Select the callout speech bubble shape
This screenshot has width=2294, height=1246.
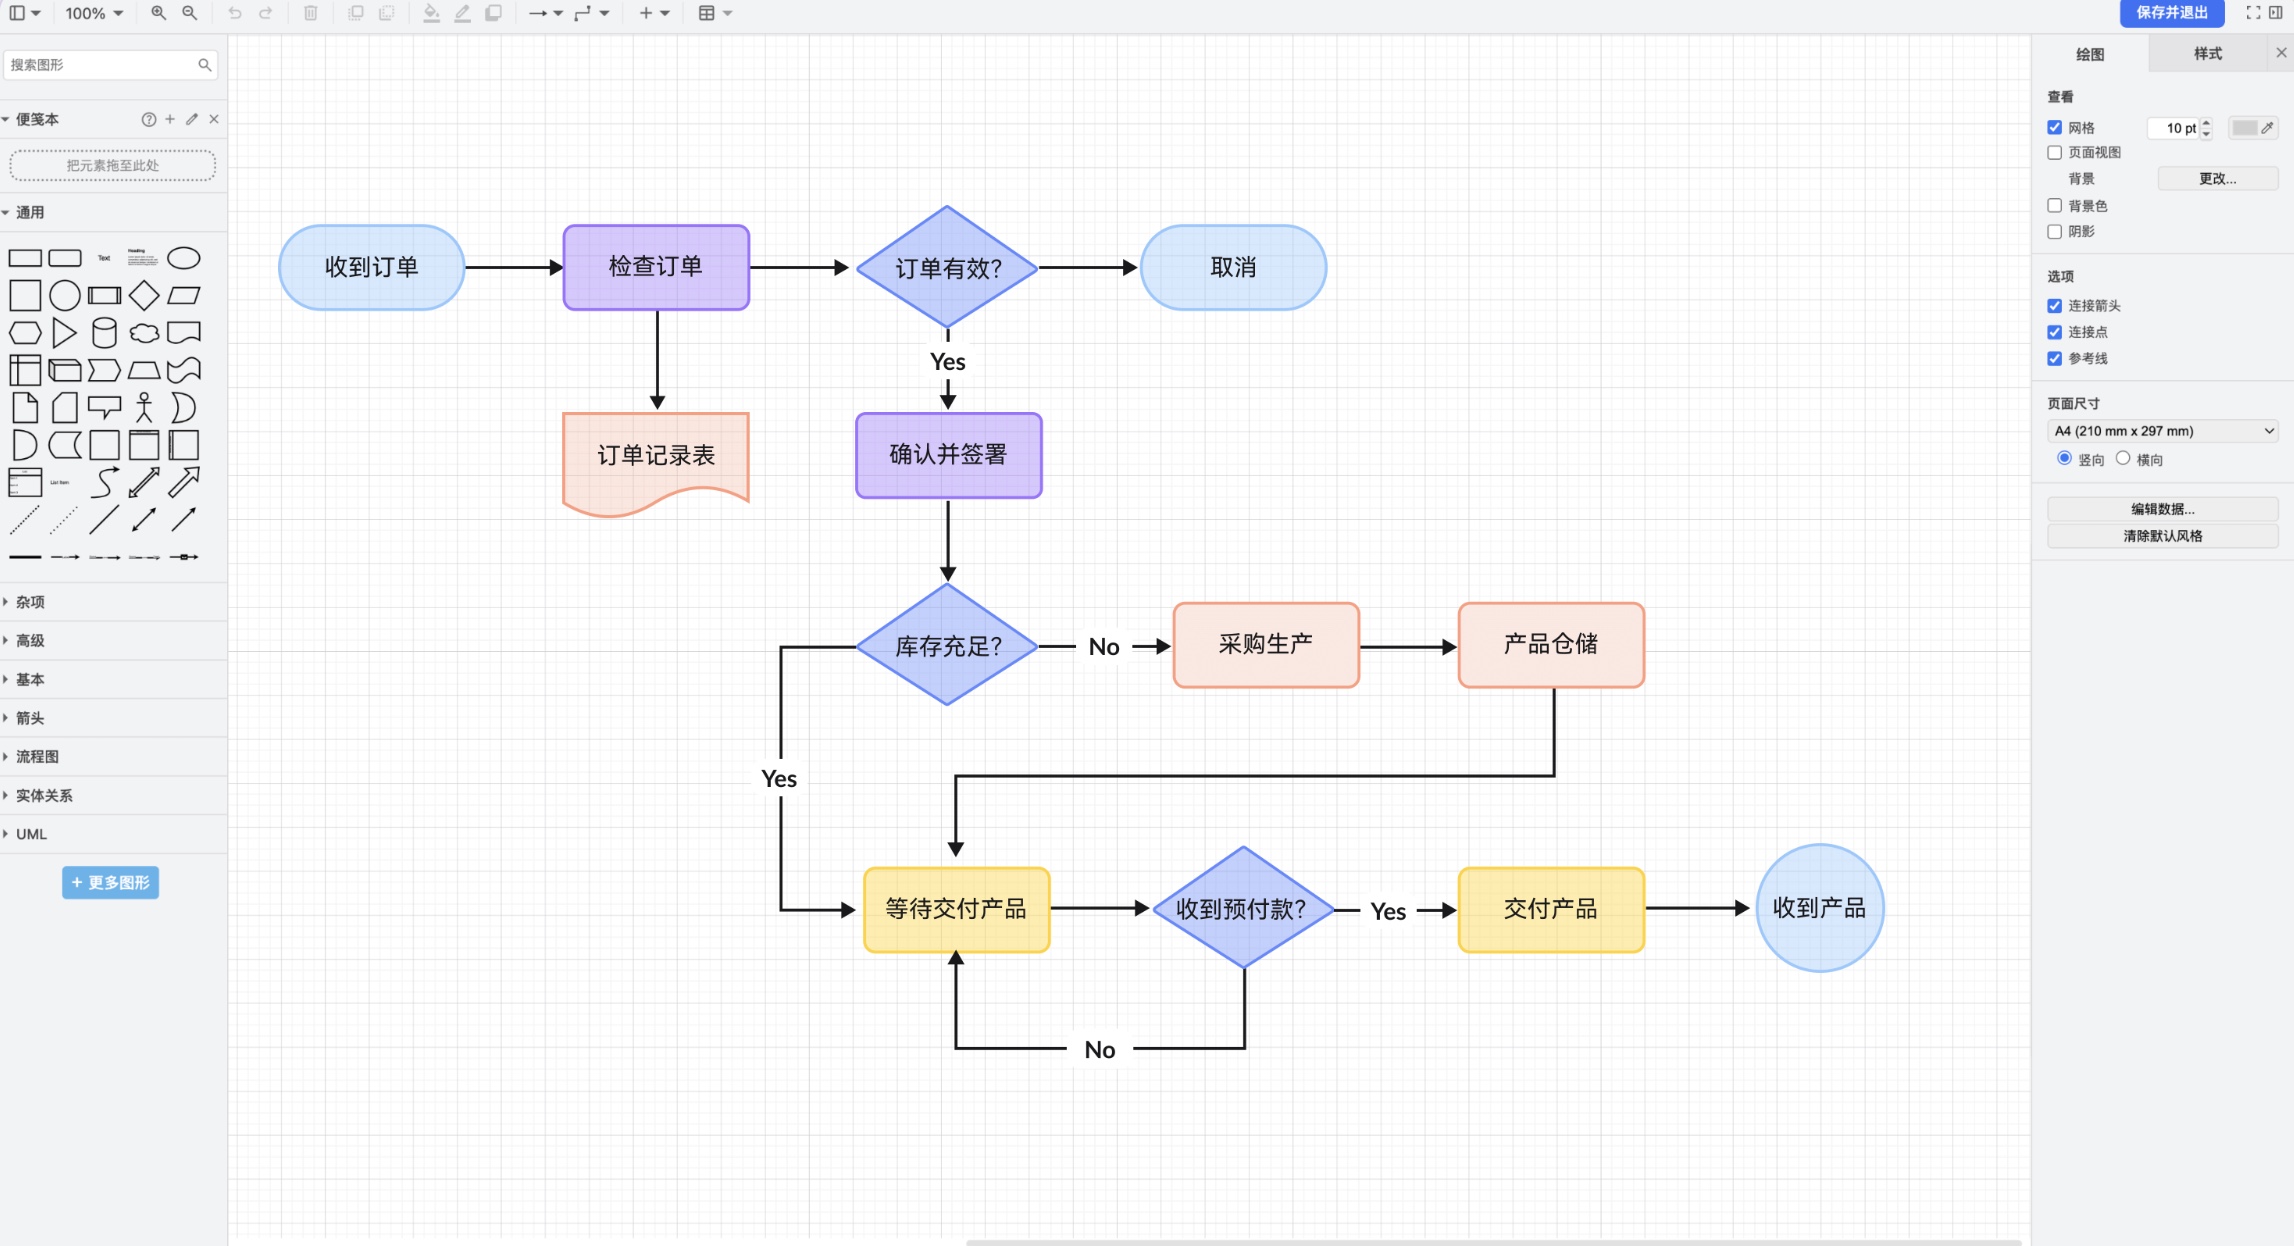coord(104,407)
